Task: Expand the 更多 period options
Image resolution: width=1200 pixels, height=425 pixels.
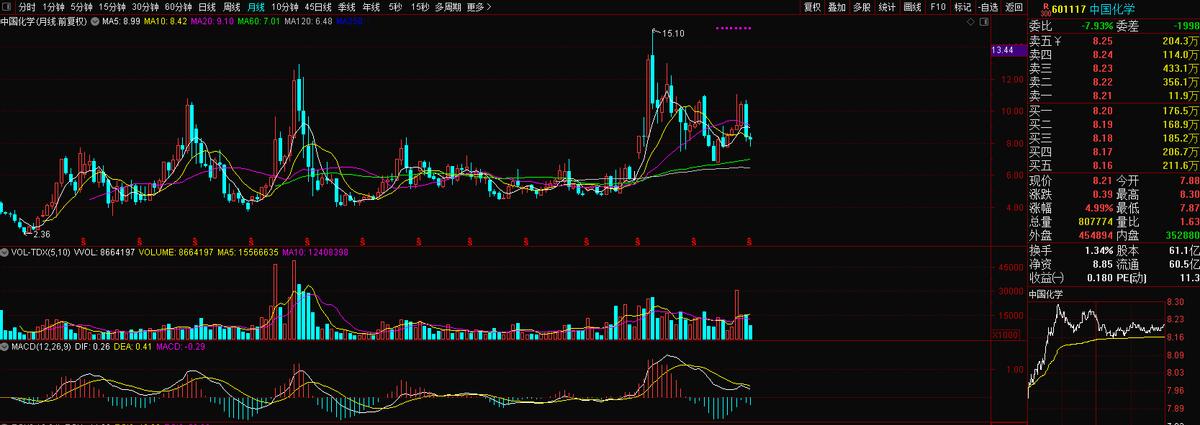Action: [481, 6]
